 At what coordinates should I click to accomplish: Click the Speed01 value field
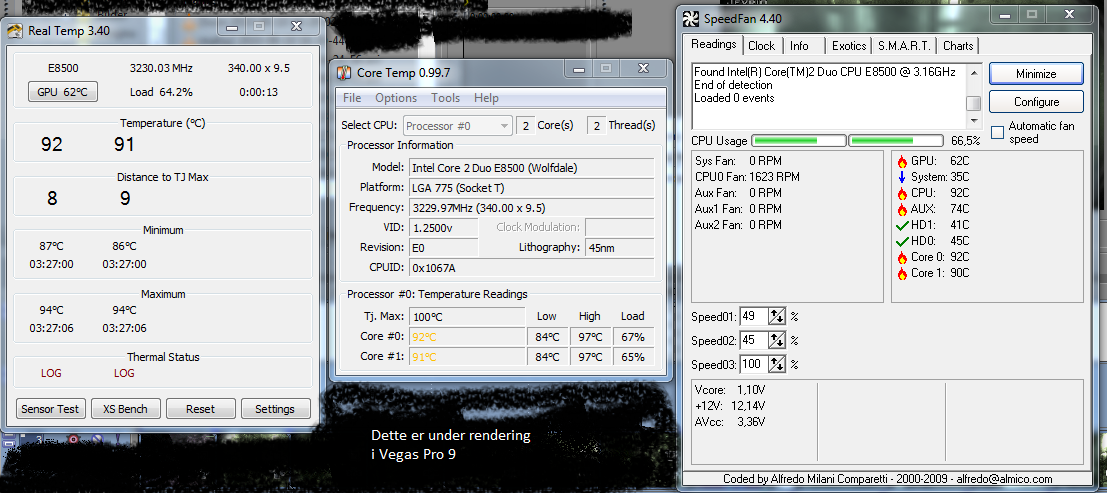[x=753, y=316]
